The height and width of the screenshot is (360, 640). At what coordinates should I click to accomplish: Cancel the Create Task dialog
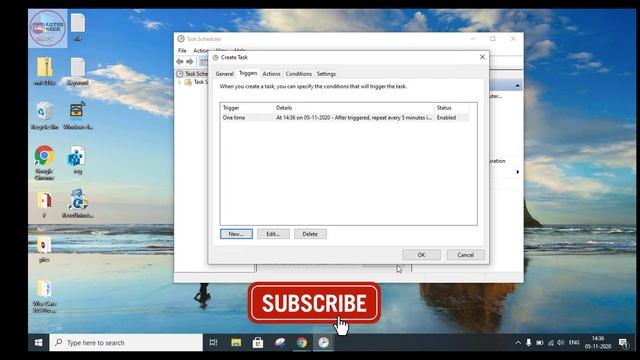[x=465, y=255]
